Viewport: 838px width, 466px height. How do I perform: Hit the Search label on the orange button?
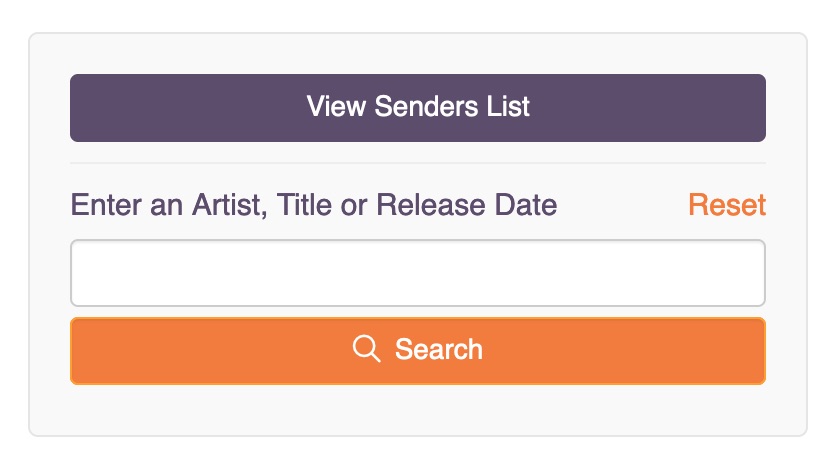click(x=439, y=349)
